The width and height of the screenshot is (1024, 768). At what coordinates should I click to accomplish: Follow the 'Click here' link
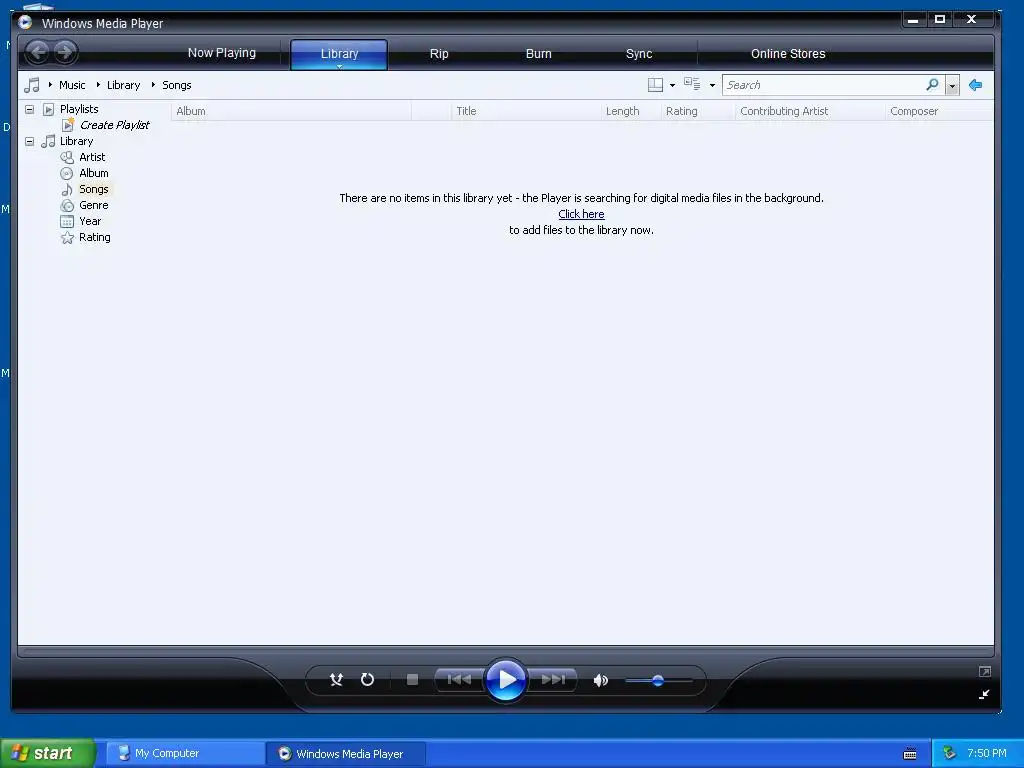coord(581,214)
